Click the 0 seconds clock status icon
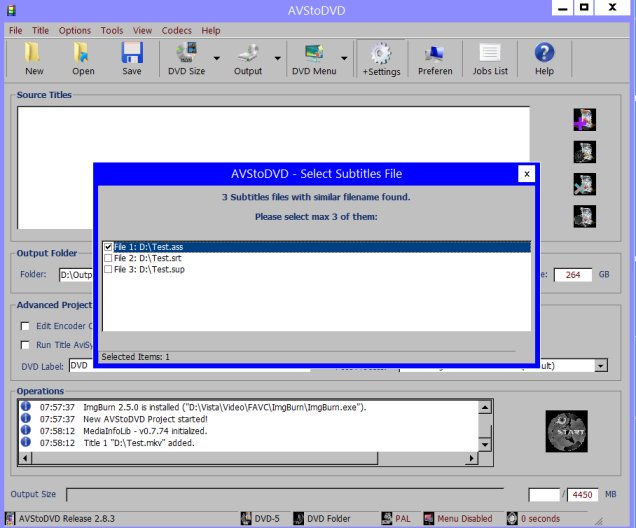This screenshot has width=636, height=528. [x=512, y=518]
